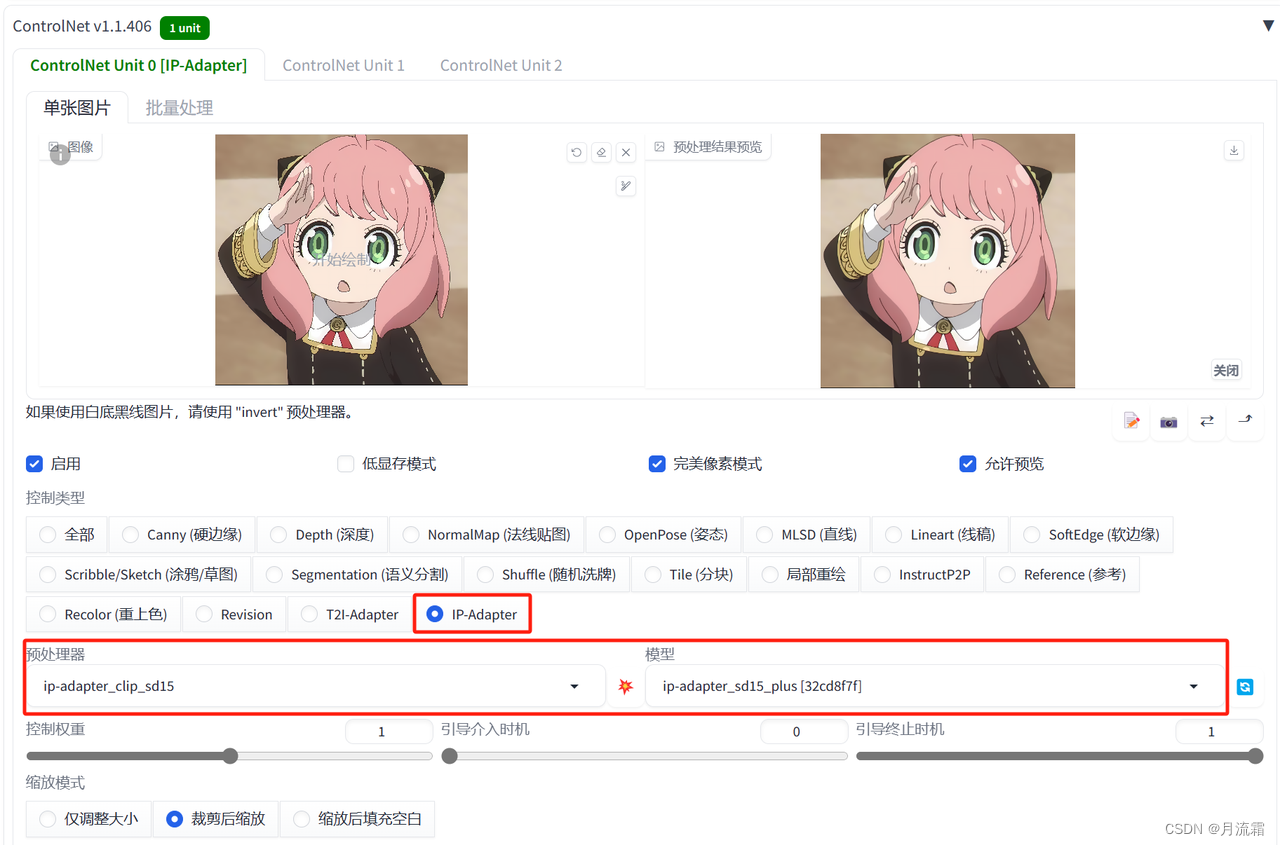Toggle the 启用 checkbox
The image size is (1280, 845).
coord(34,464)
